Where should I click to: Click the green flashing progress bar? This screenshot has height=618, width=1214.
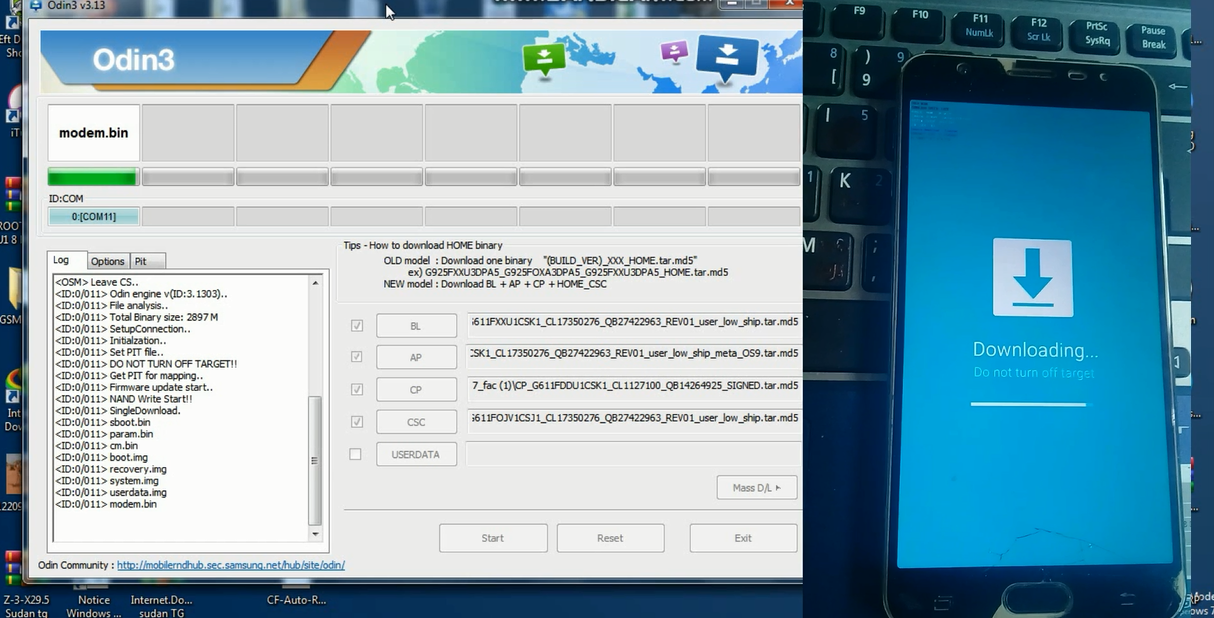(x=93, y=178)
